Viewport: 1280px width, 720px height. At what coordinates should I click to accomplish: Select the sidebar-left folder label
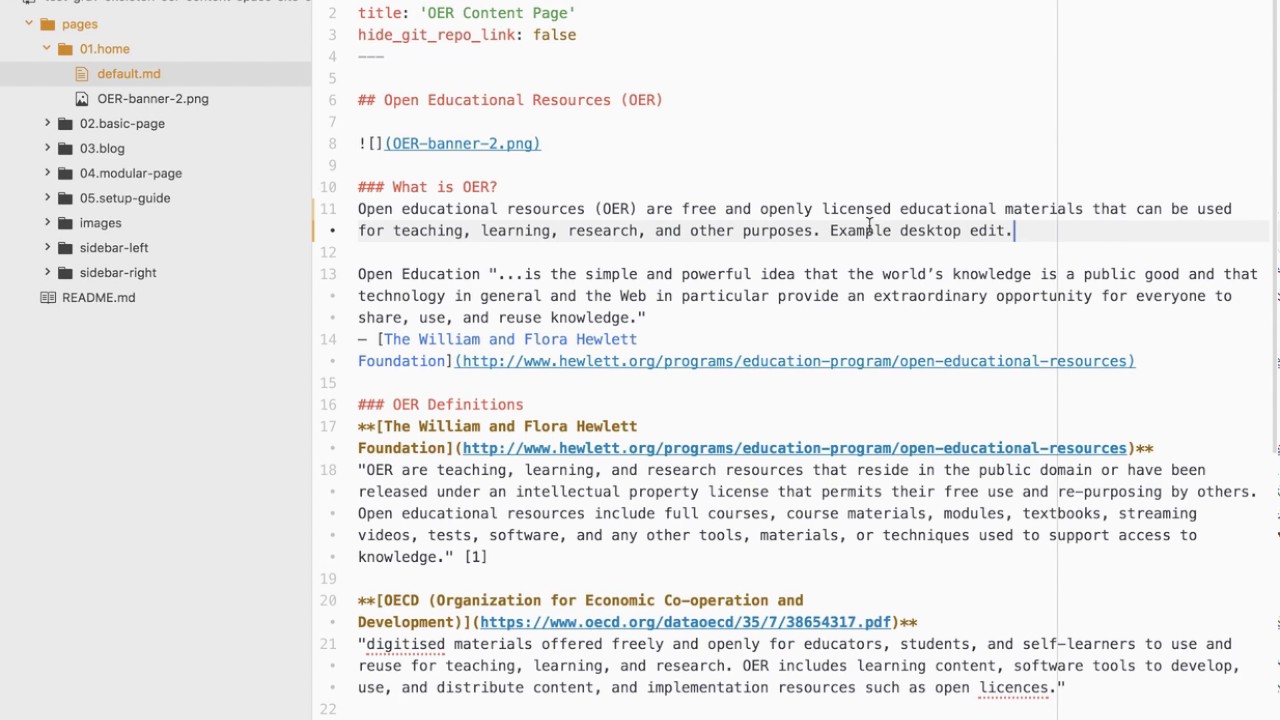click(x=114, y=248)
